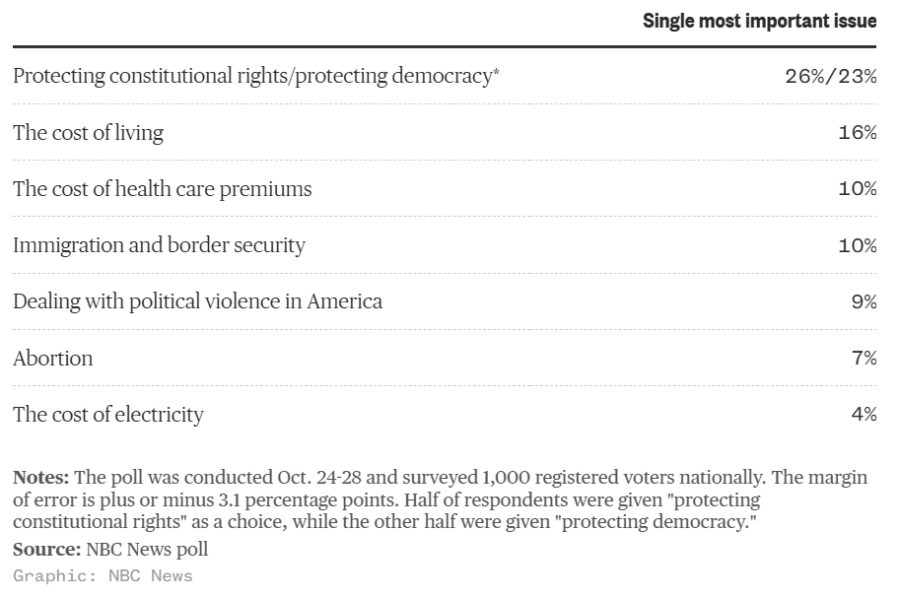Click the 7% value
This screenshot has height=597, width=900.
pyautogui.click(x=864, y=358)
